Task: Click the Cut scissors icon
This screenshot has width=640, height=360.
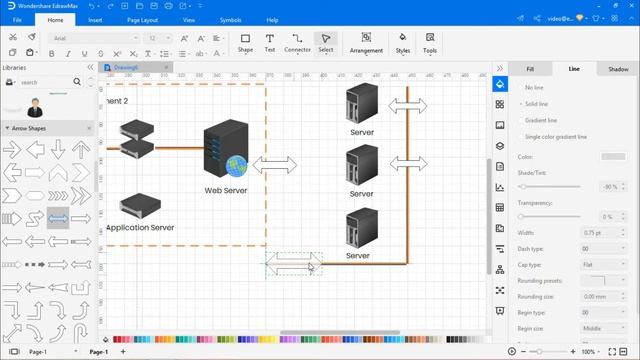Action: point(13,37)
